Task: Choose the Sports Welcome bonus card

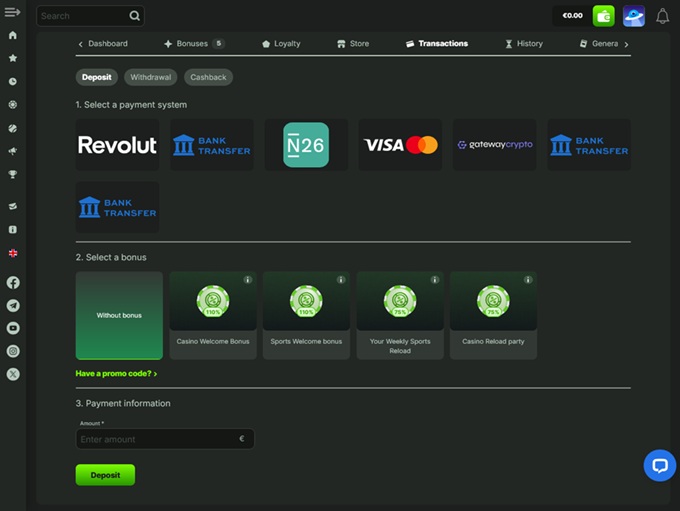Action: pos(306,315)
